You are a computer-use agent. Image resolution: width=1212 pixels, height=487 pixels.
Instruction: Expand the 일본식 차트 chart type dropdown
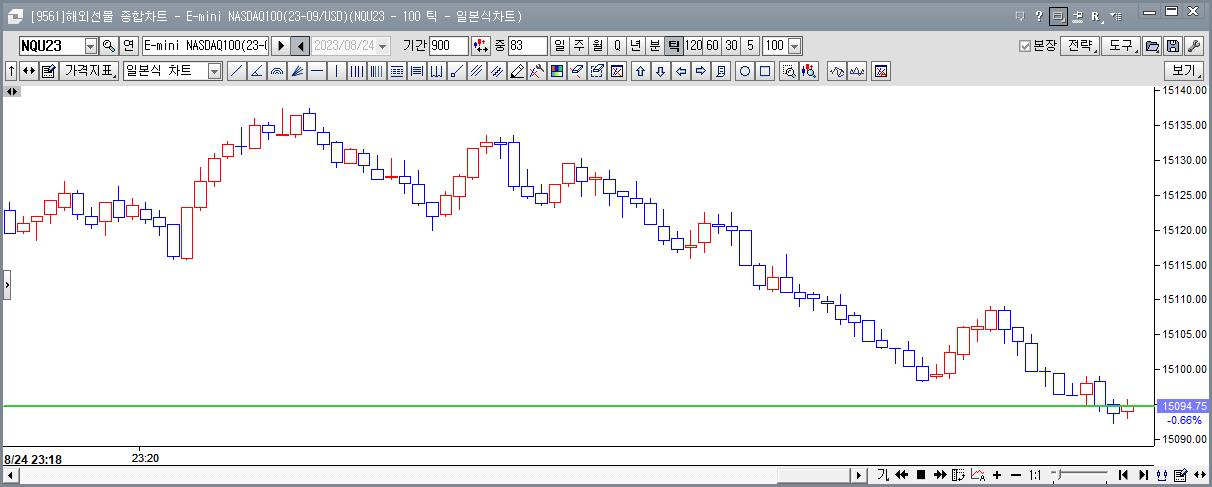click(x=214, y=71)
